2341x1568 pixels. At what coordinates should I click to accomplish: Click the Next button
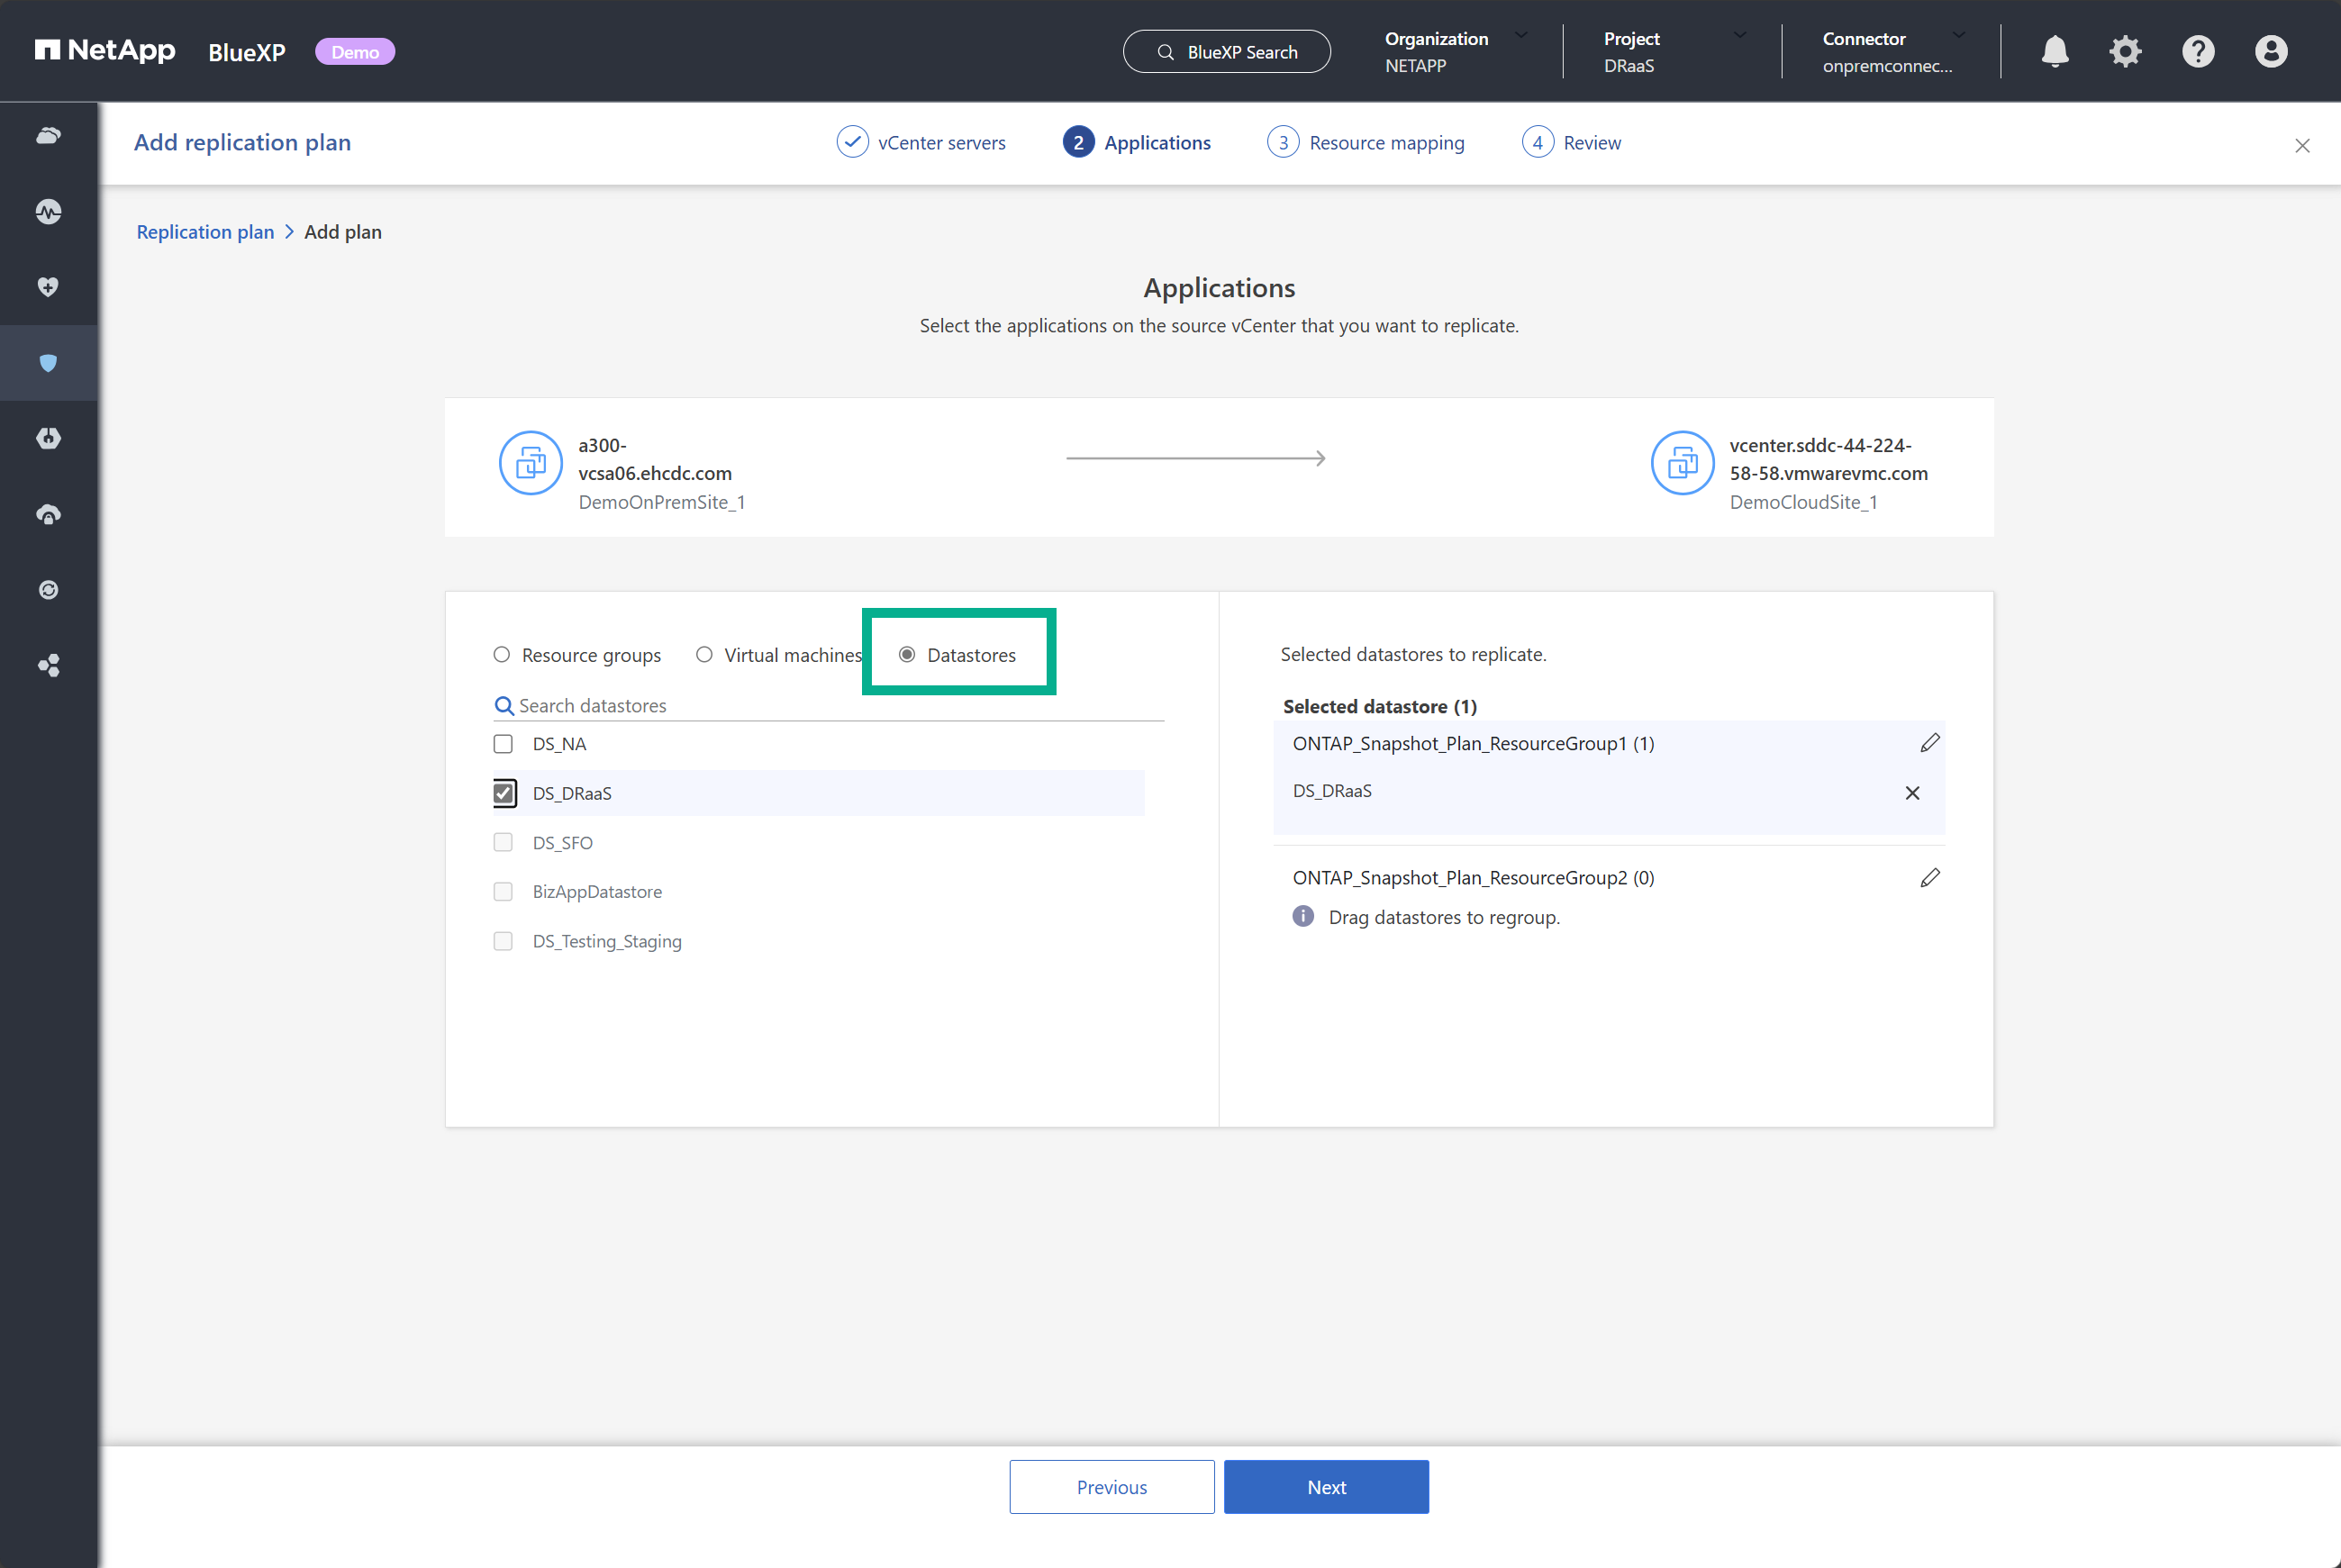click(1326, 1487)
